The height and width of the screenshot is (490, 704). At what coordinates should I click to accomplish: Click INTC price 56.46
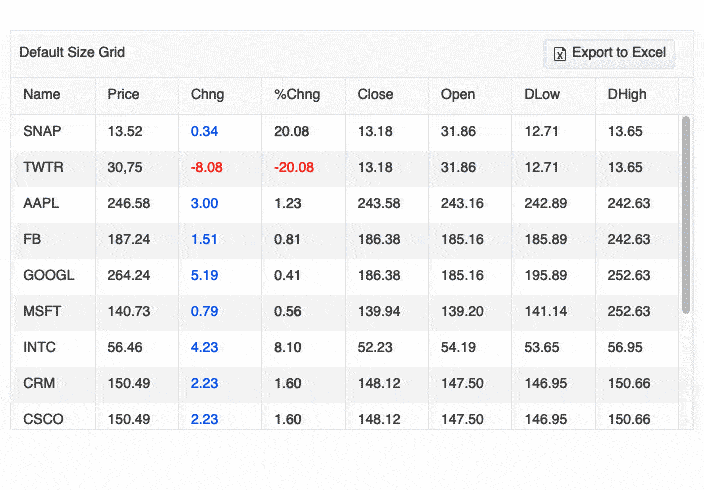click(125, 347)
